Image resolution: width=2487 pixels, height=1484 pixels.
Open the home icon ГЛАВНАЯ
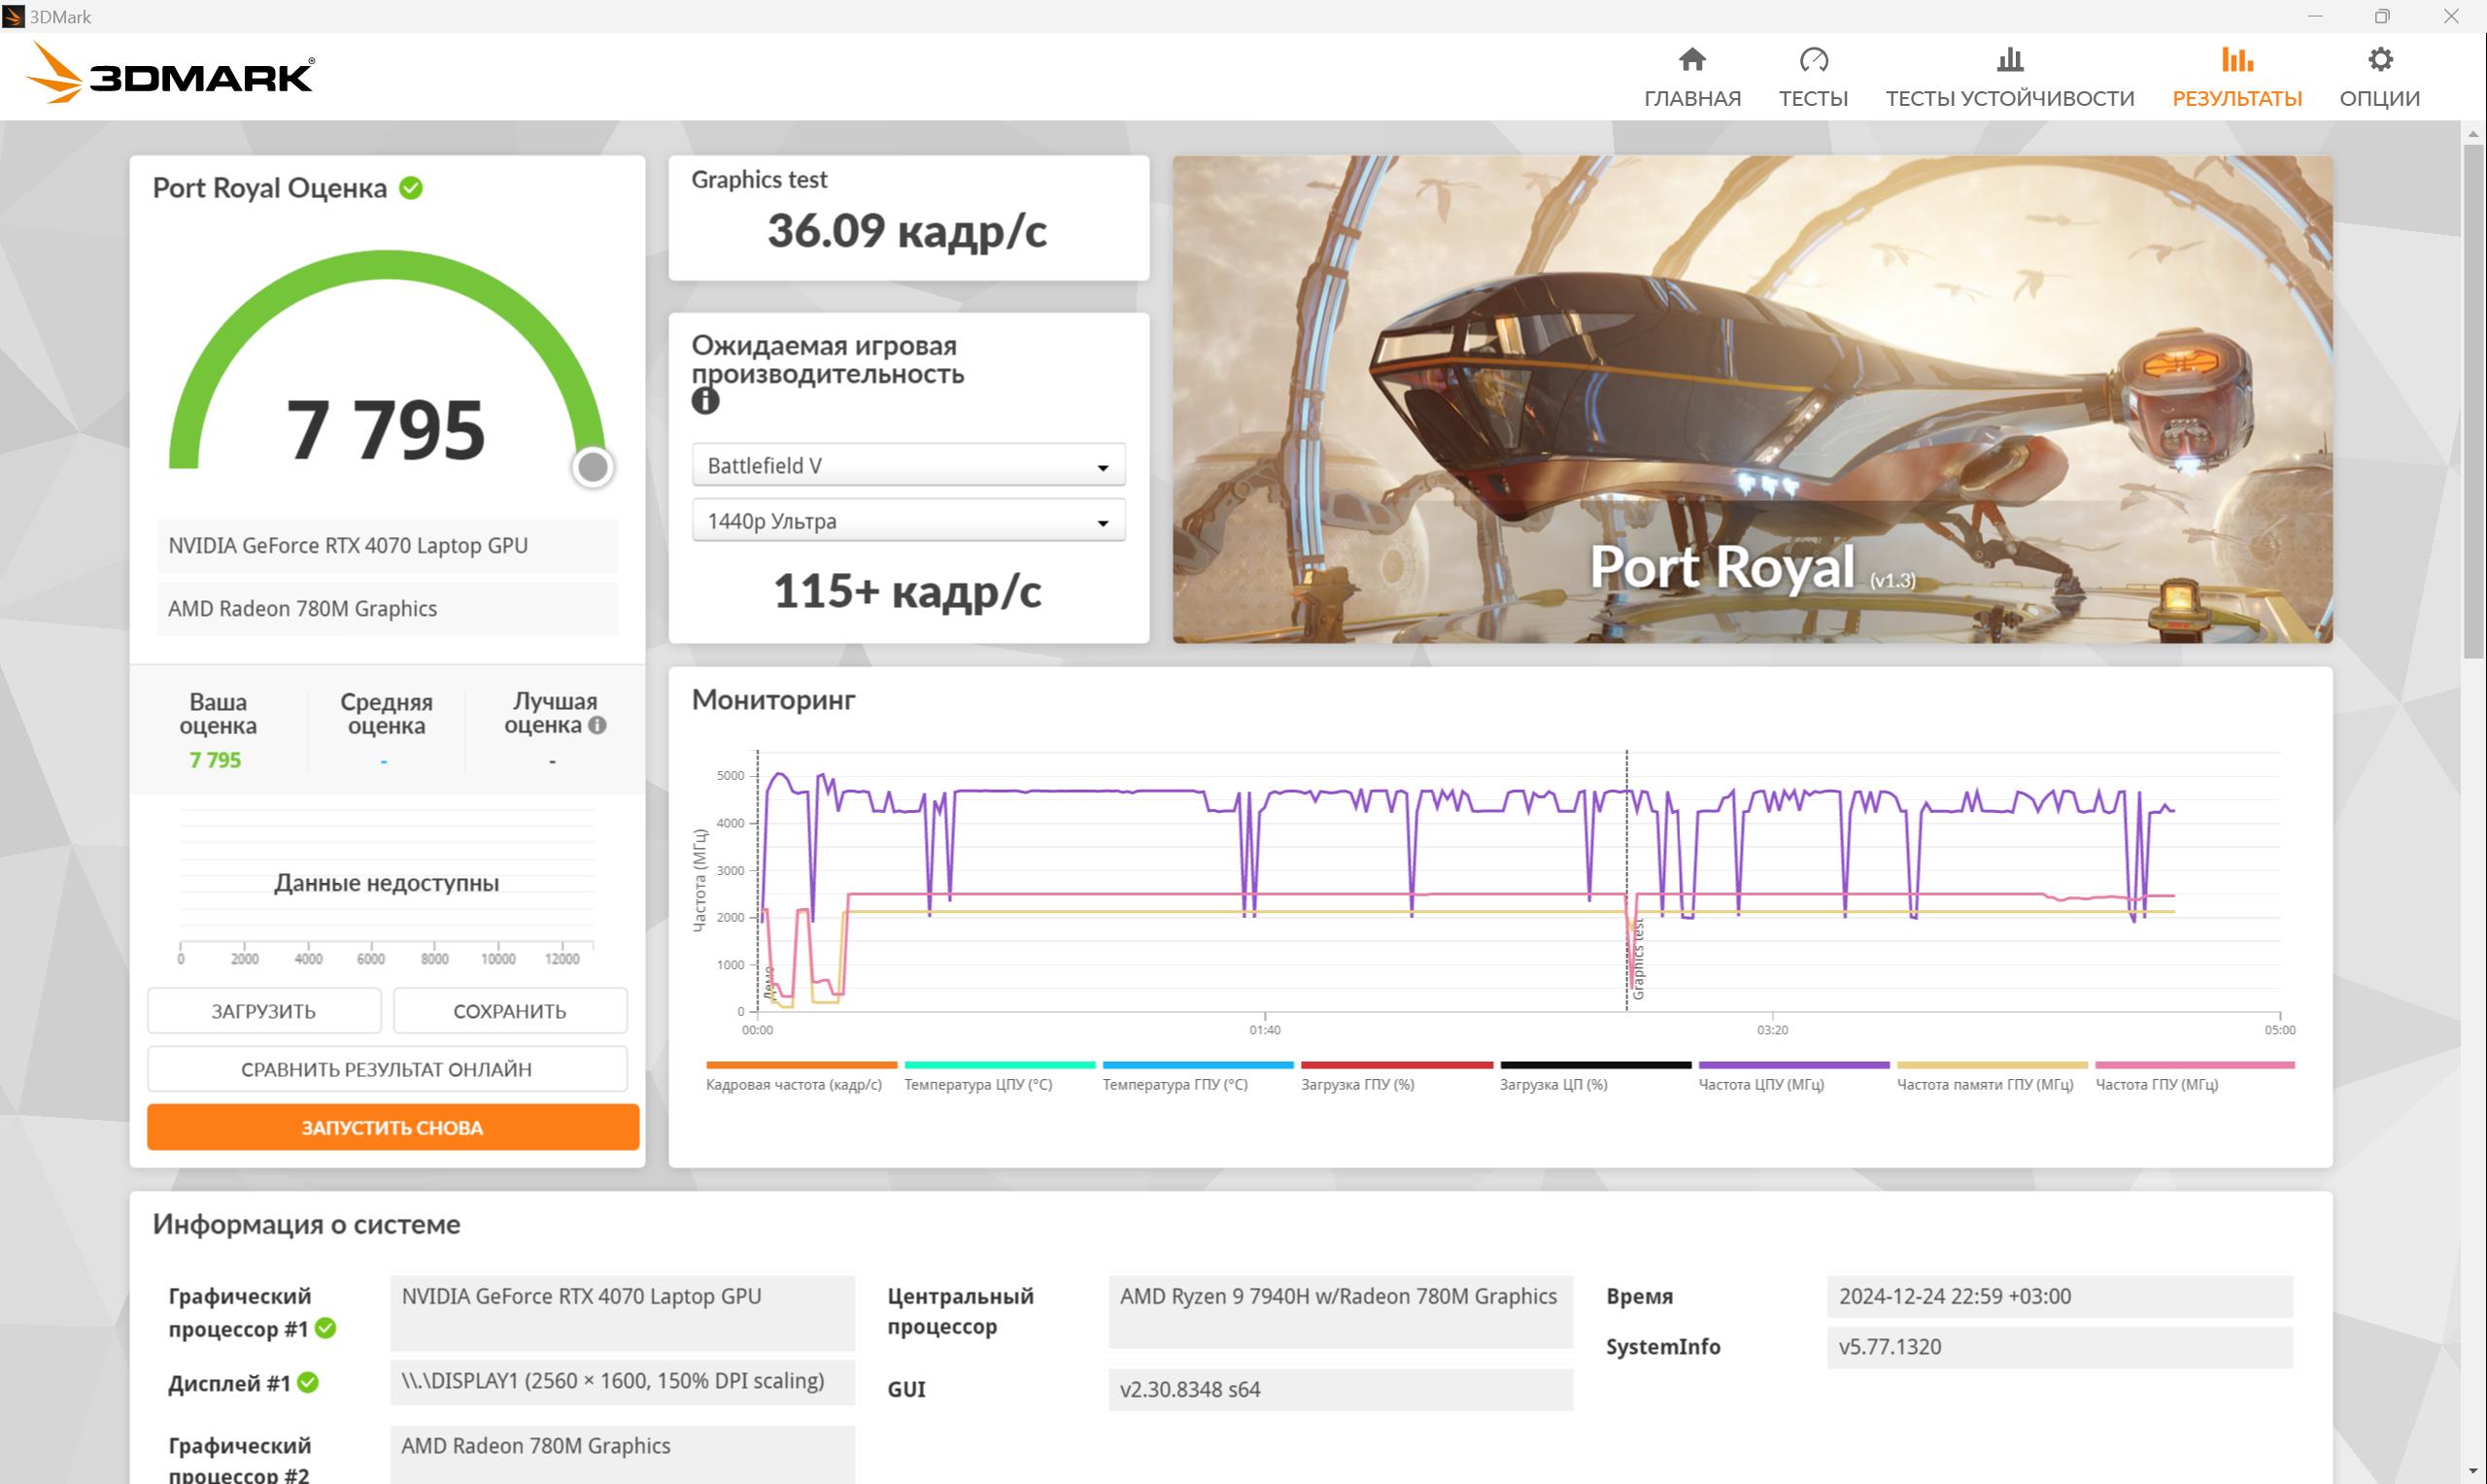point(1692,60)
